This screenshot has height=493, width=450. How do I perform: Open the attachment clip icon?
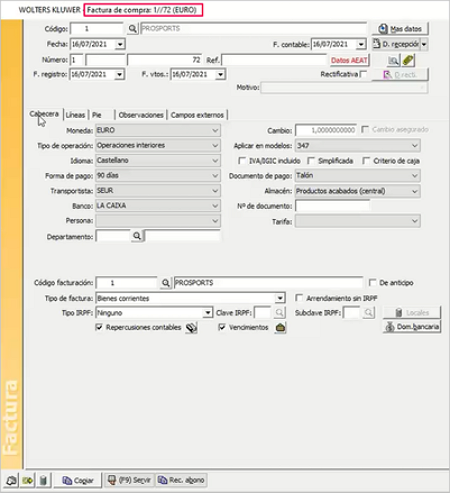pos(408,60)
